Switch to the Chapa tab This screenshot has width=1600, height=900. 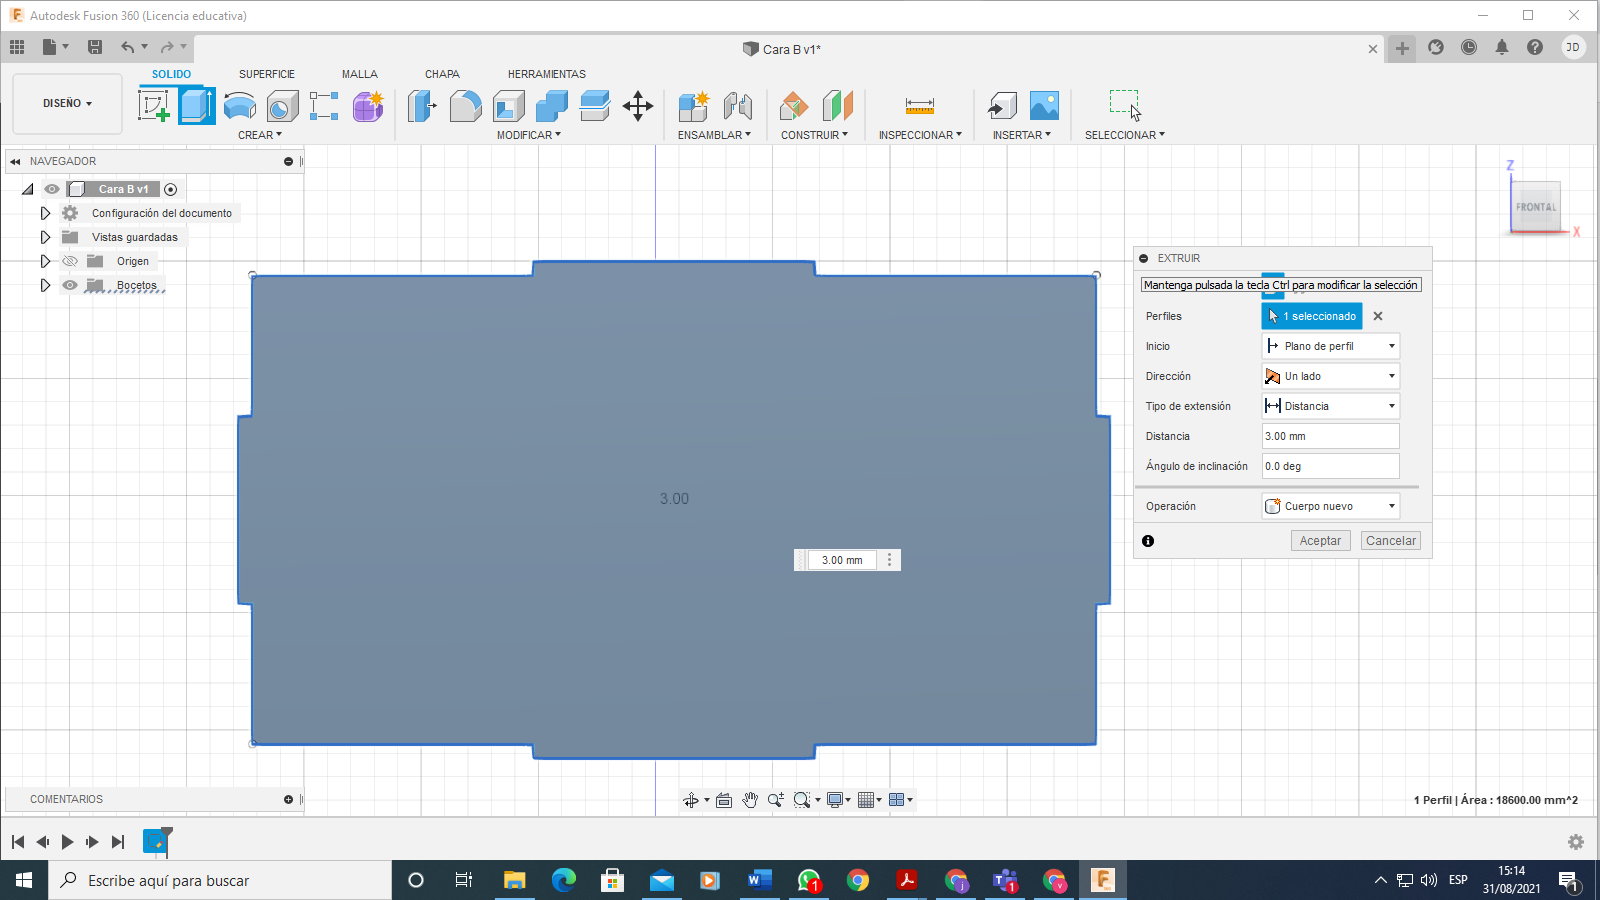coord(442,74)
